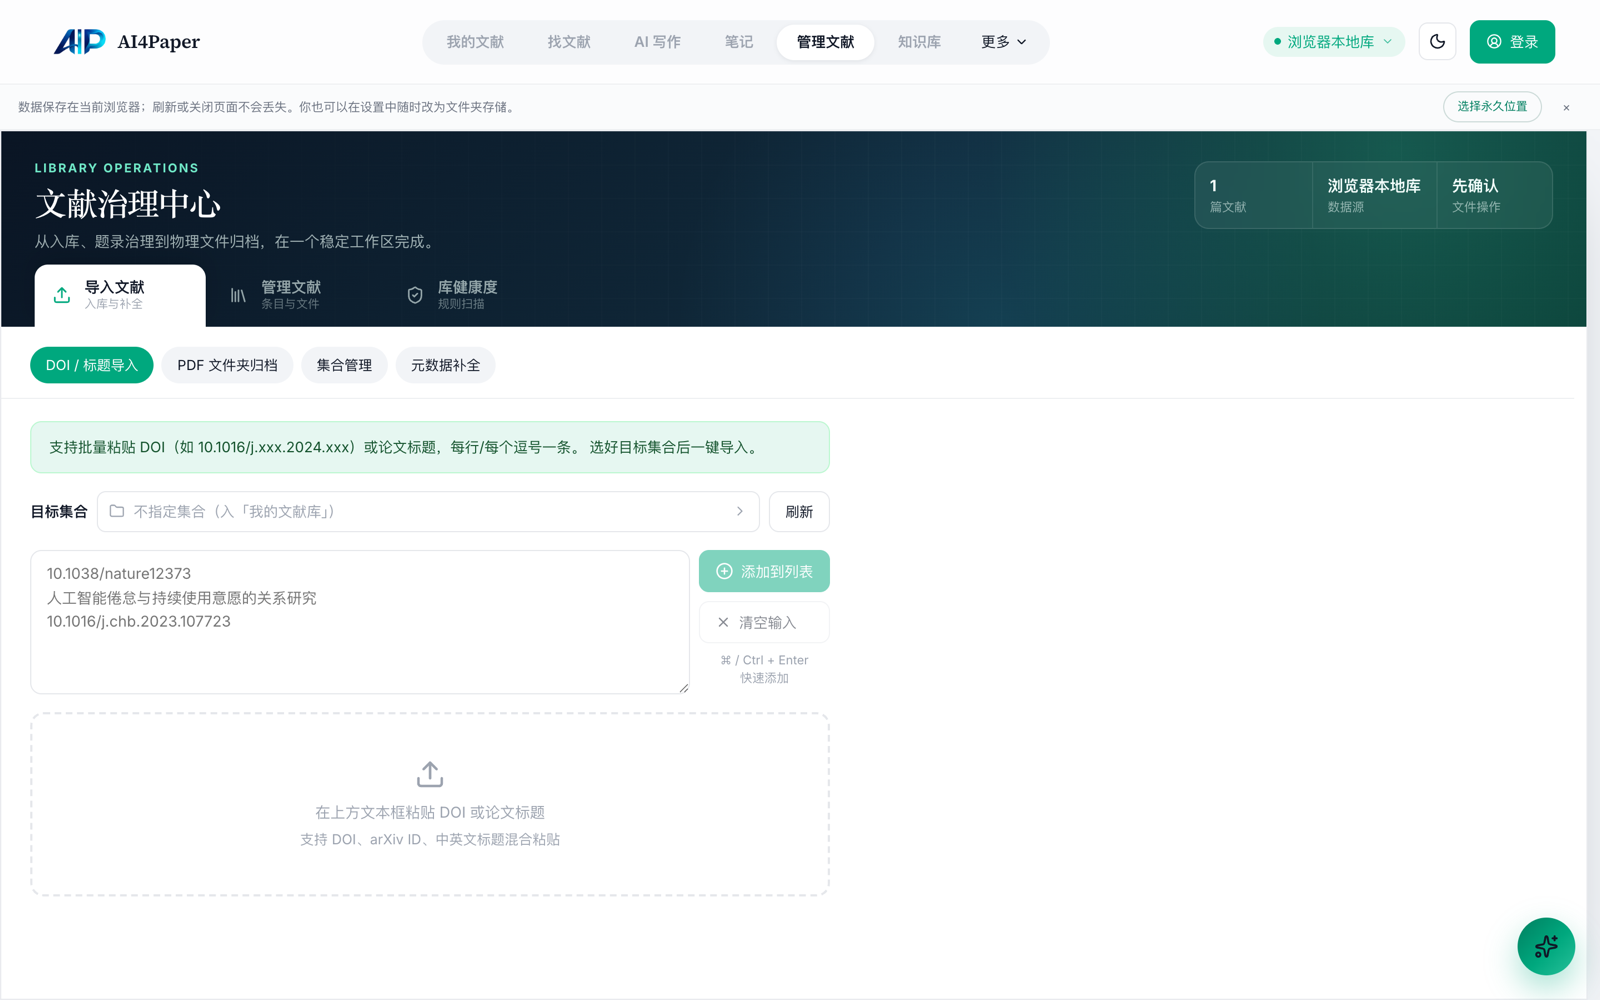Screen dimensions: 1600x1000
Task: Click the shield icon of 库健康度
Action: coord(415,295)
